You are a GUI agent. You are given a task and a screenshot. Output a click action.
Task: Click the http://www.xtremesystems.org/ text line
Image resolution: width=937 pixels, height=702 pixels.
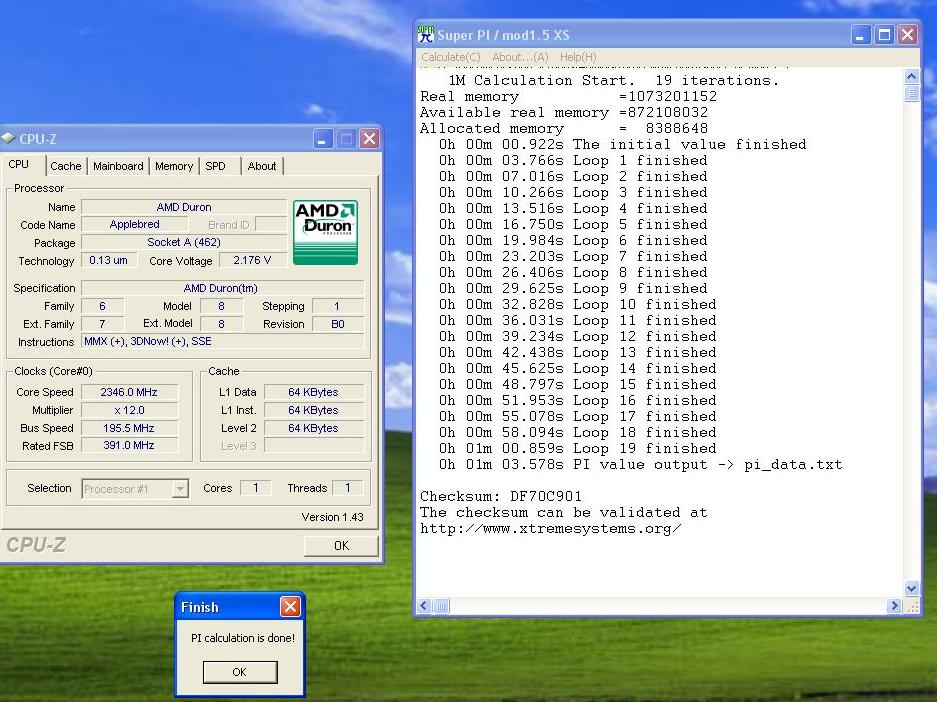point(550,529)
